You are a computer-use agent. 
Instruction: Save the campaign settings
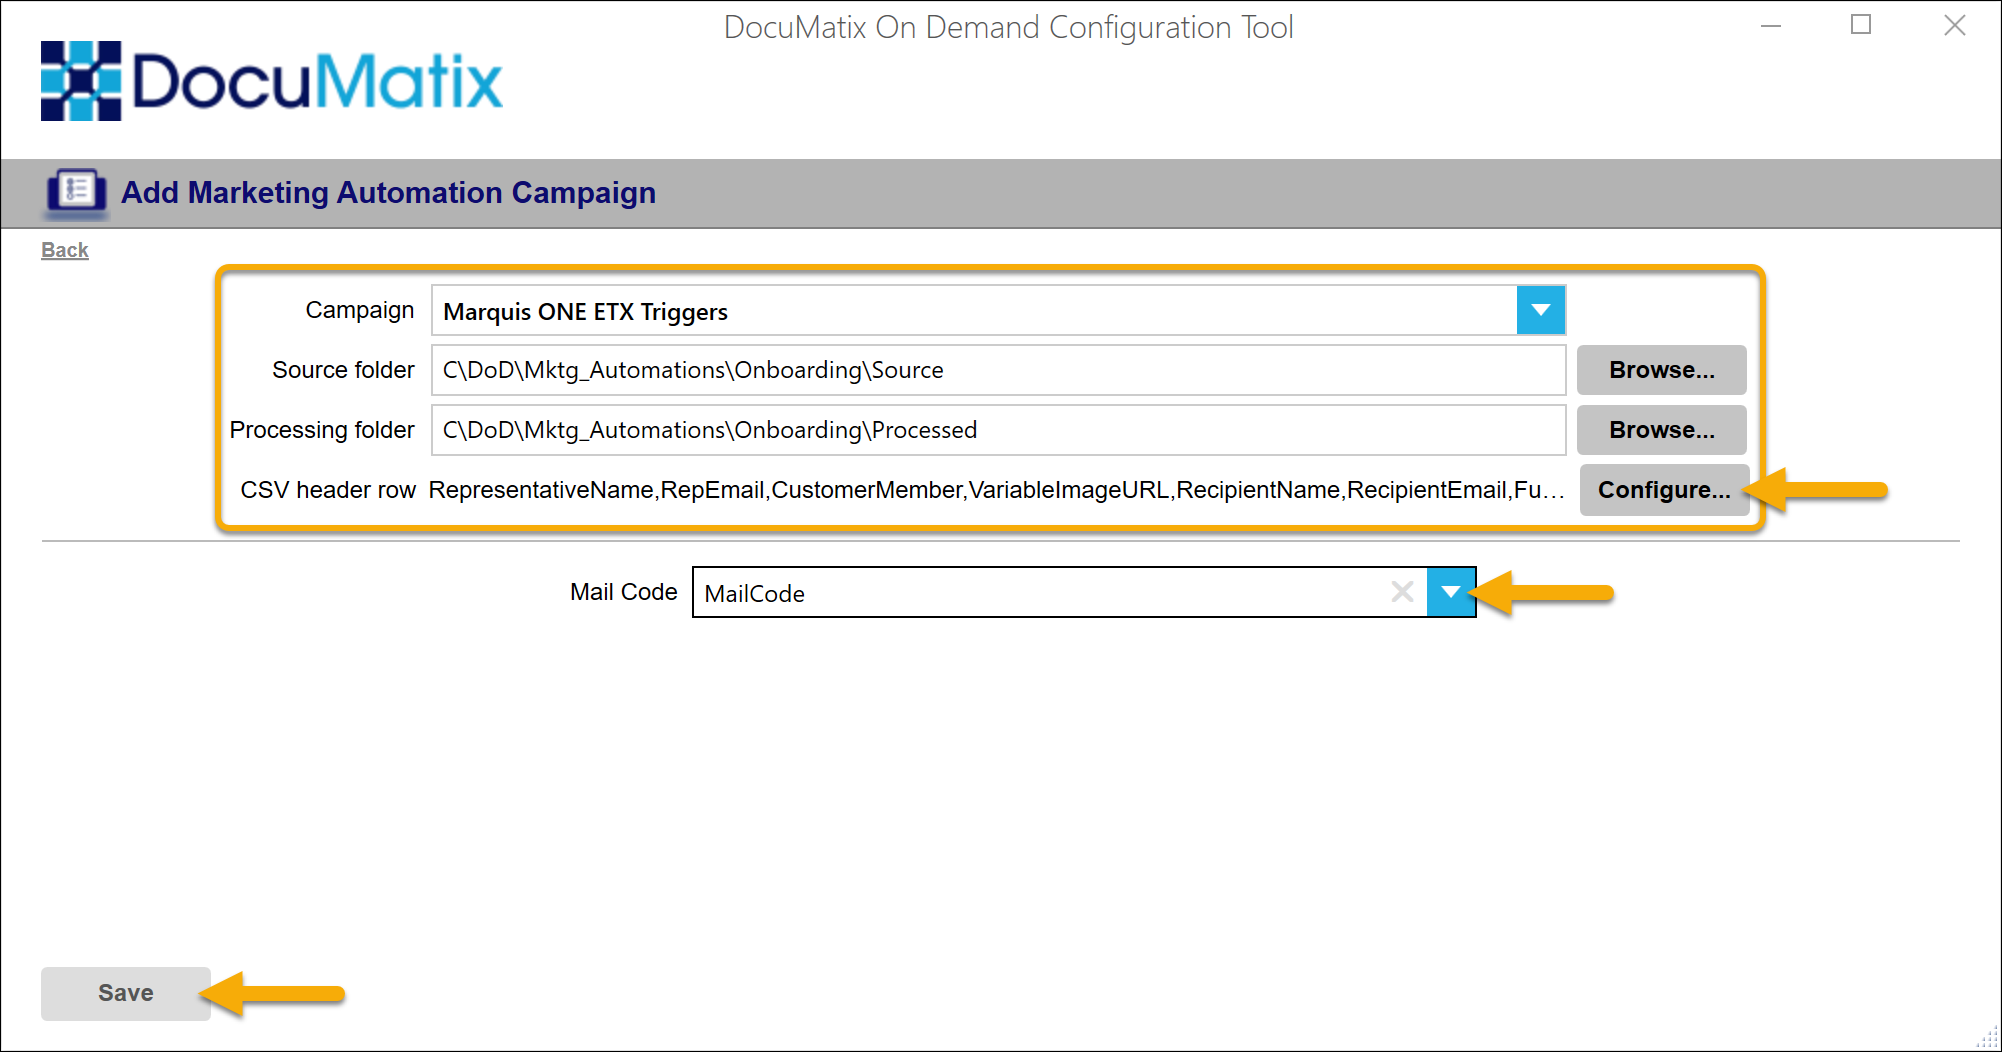(126, 993)
